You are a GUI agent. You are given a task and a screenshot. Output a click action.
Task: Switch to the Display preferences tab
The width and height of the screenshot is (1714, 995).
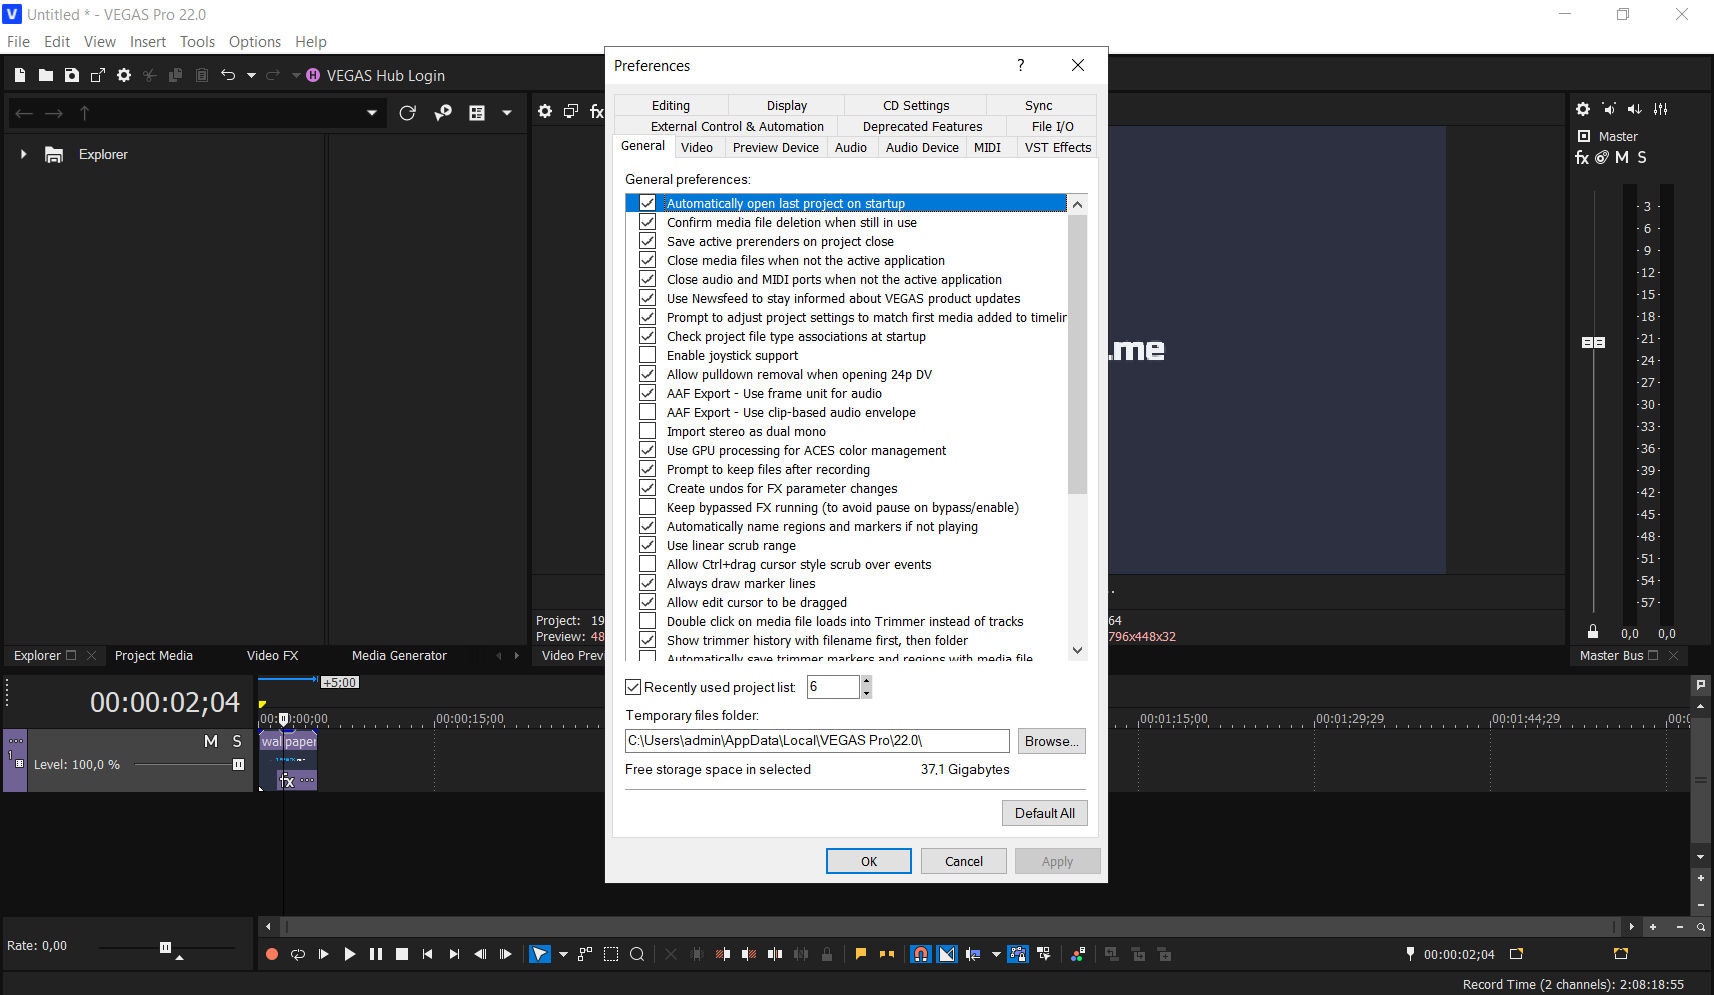coord(787,105)
